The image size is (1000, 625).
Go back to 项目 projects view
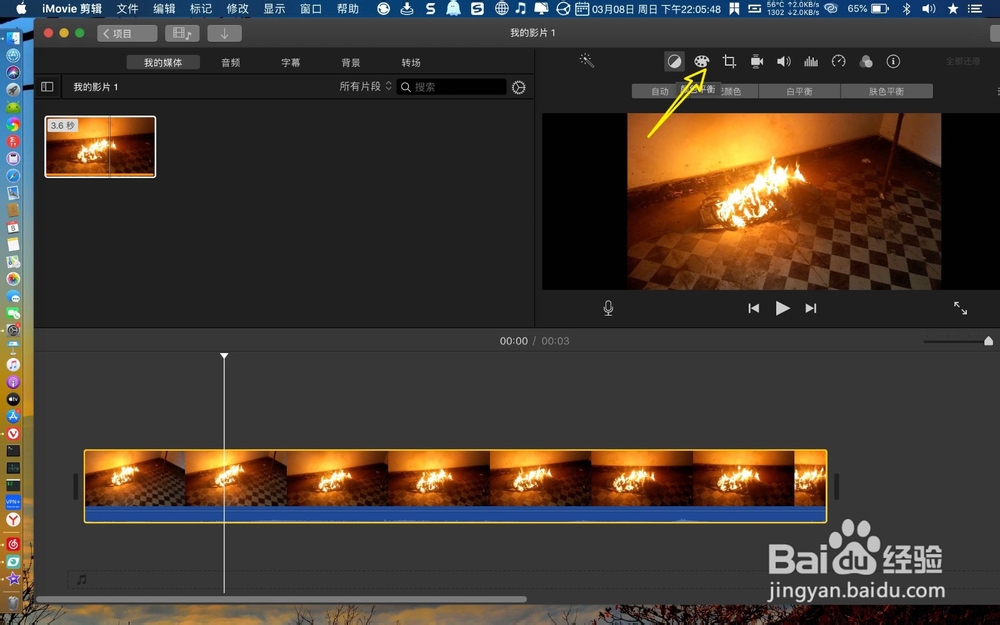(x=127, y=33)
